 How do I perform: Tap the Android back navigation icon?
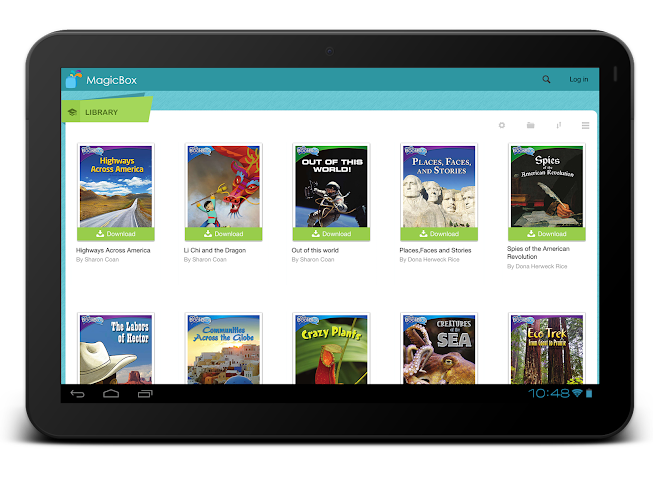[x=77, y=393]
